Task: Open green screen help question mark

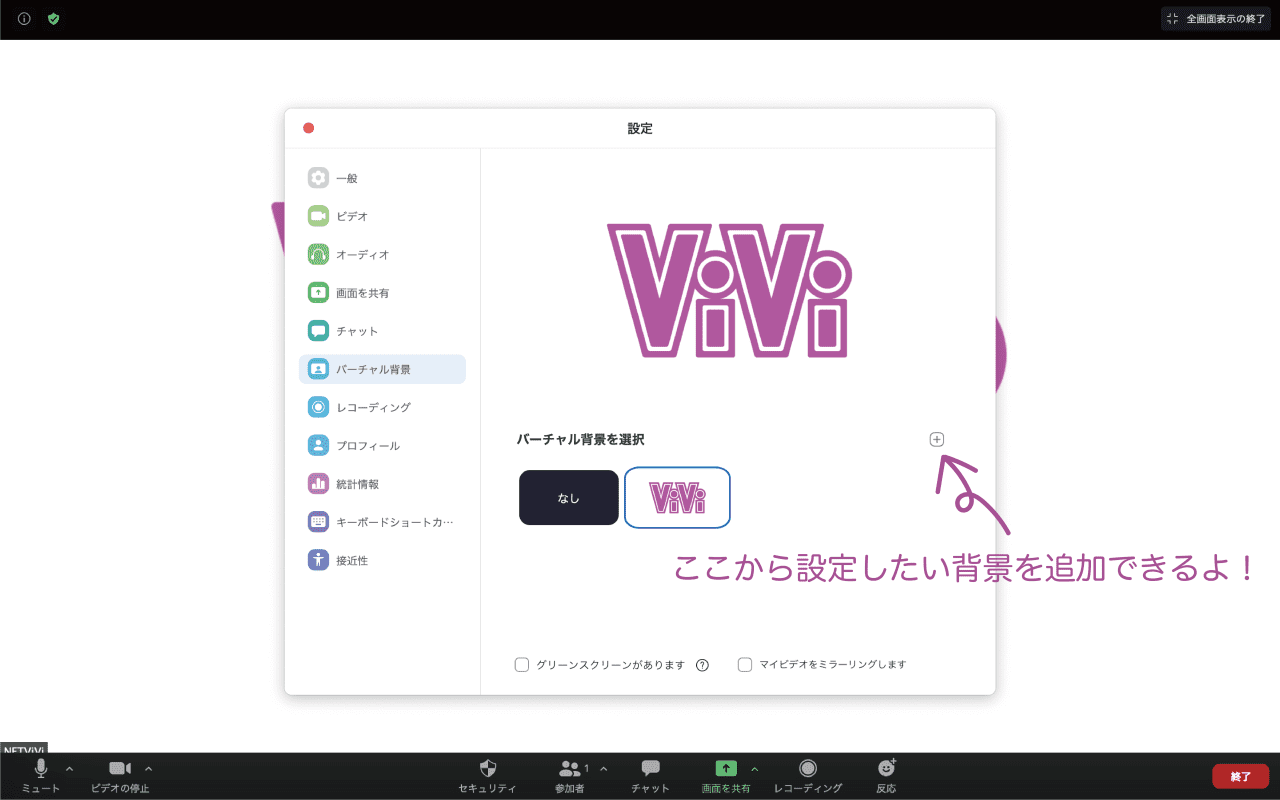Action: click(702, 665)
